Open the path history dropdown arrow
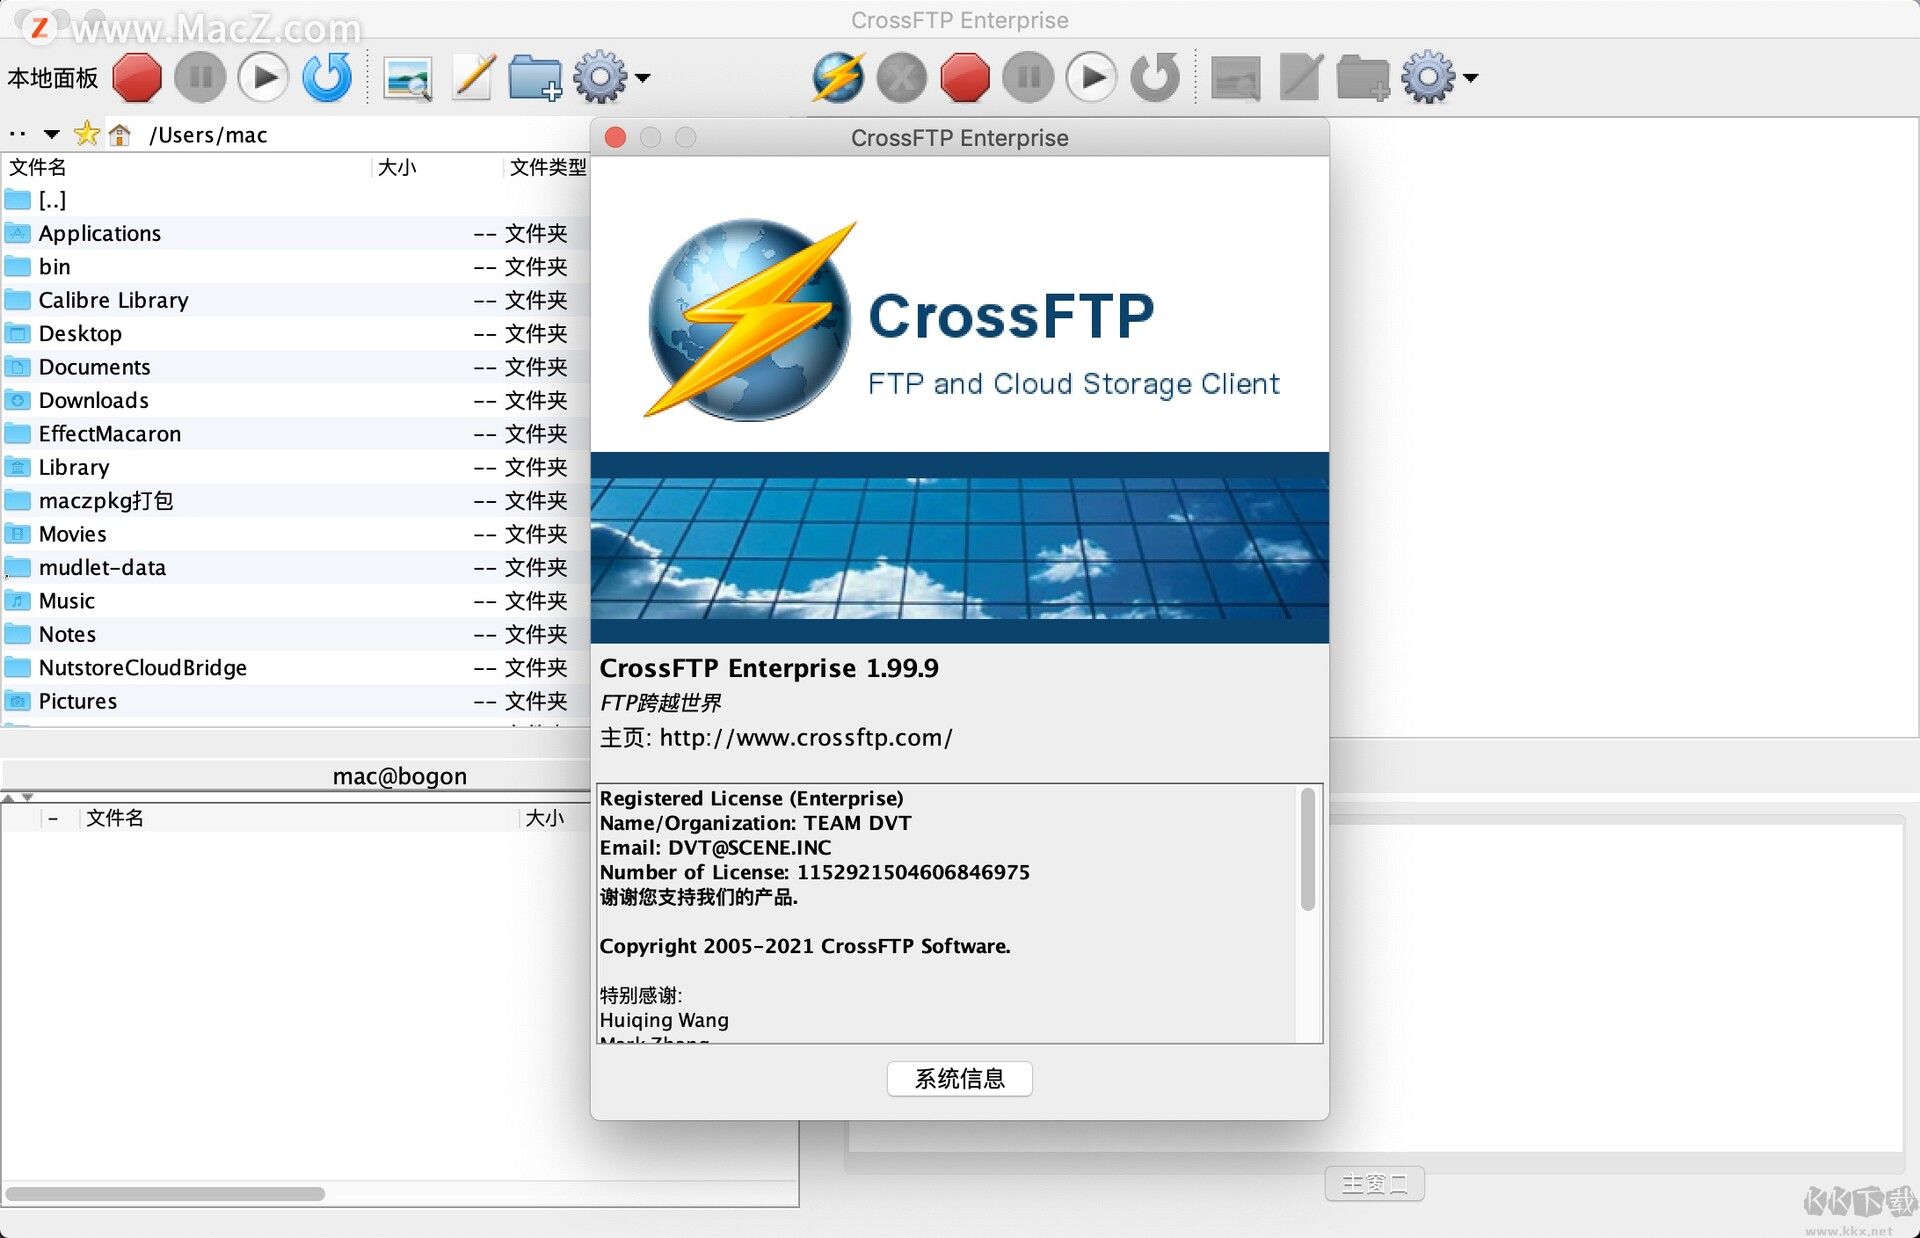Image resolution: width=1920 pixels, height=1238 pixels. (52, 133)
